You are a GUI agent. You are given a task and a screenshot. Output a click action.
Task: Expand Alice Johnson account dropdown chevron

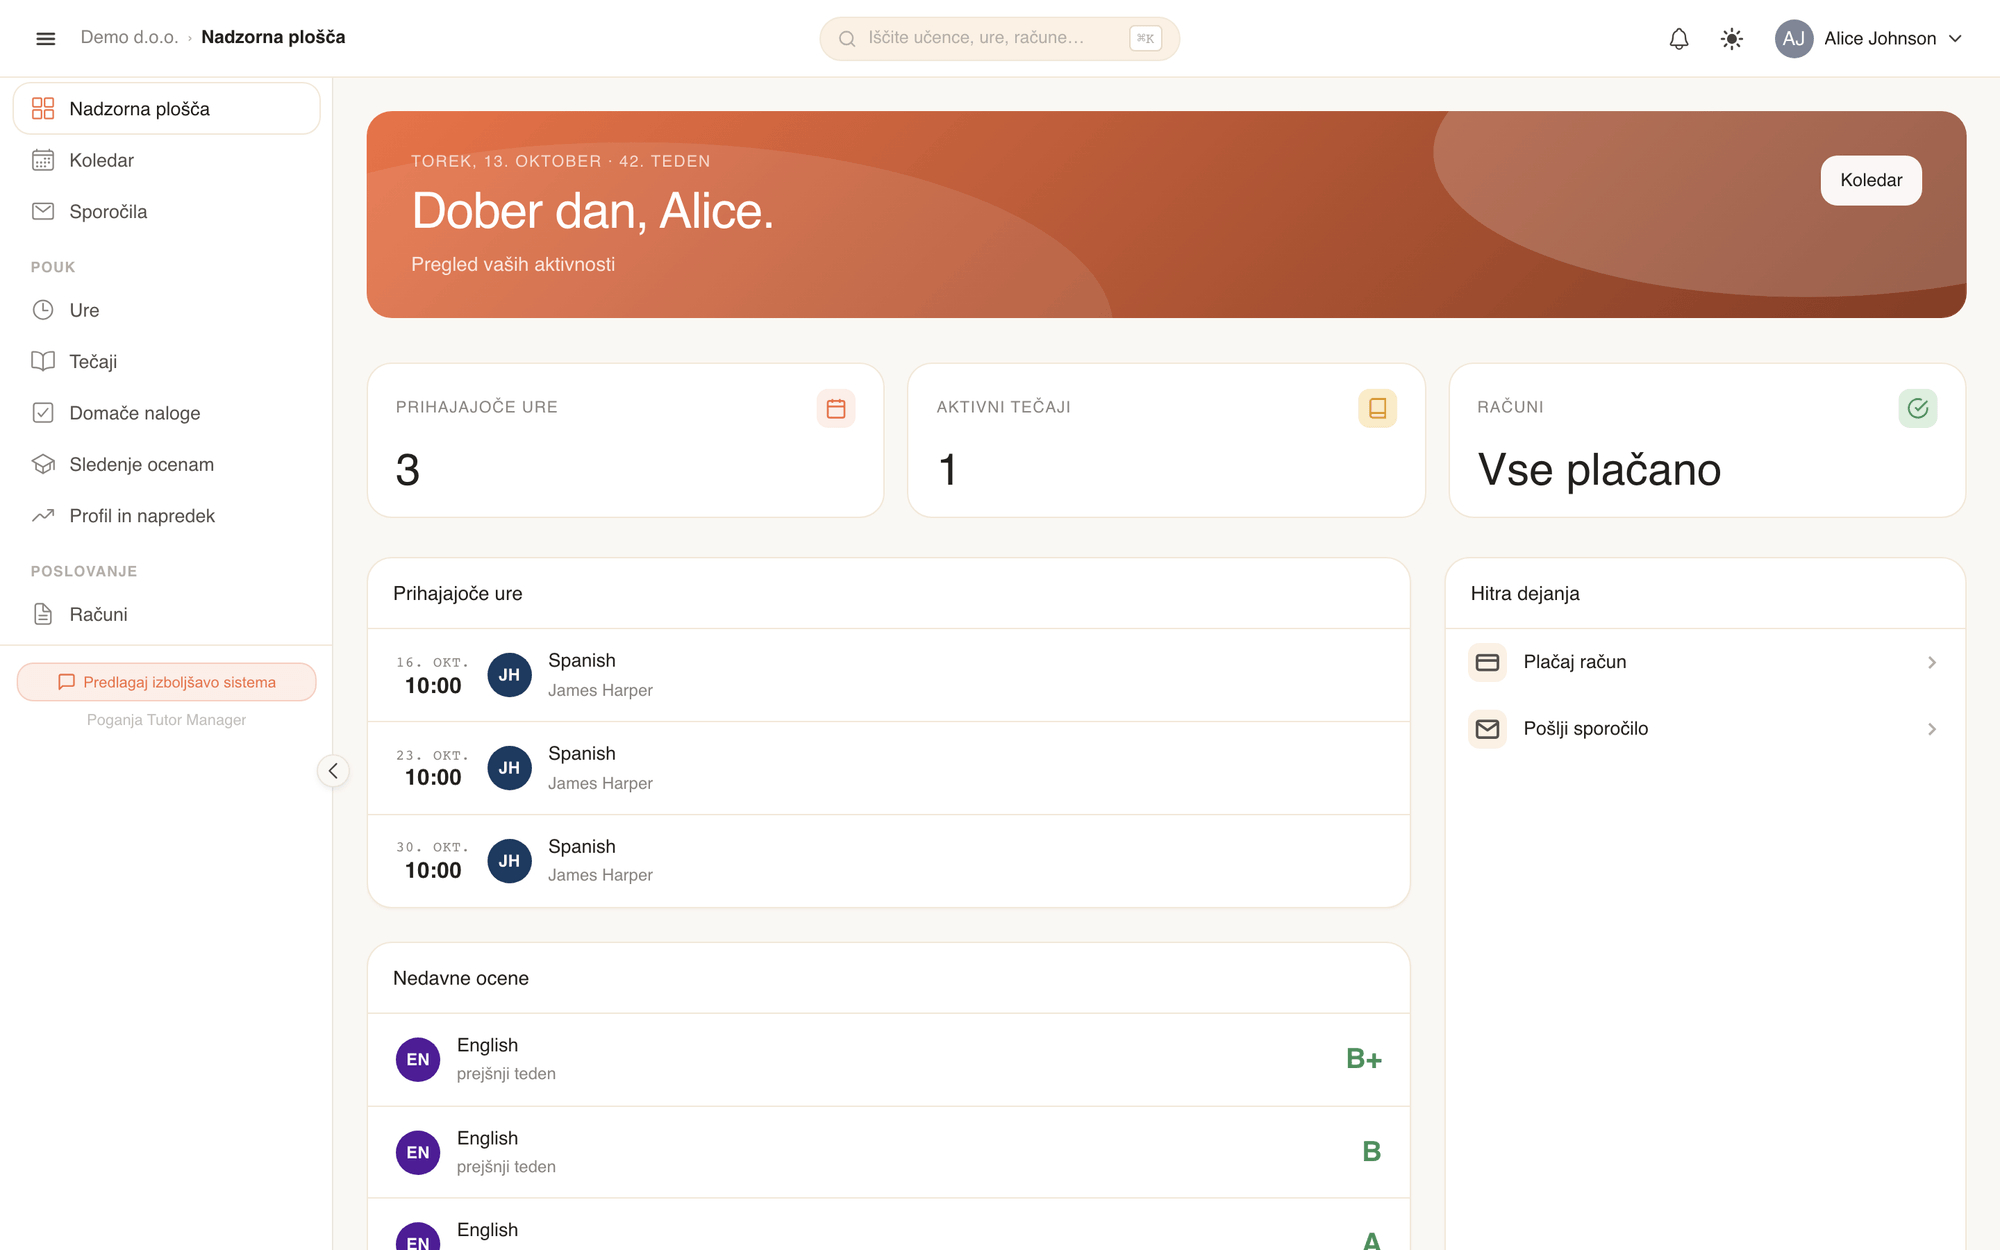(1955, 39)
